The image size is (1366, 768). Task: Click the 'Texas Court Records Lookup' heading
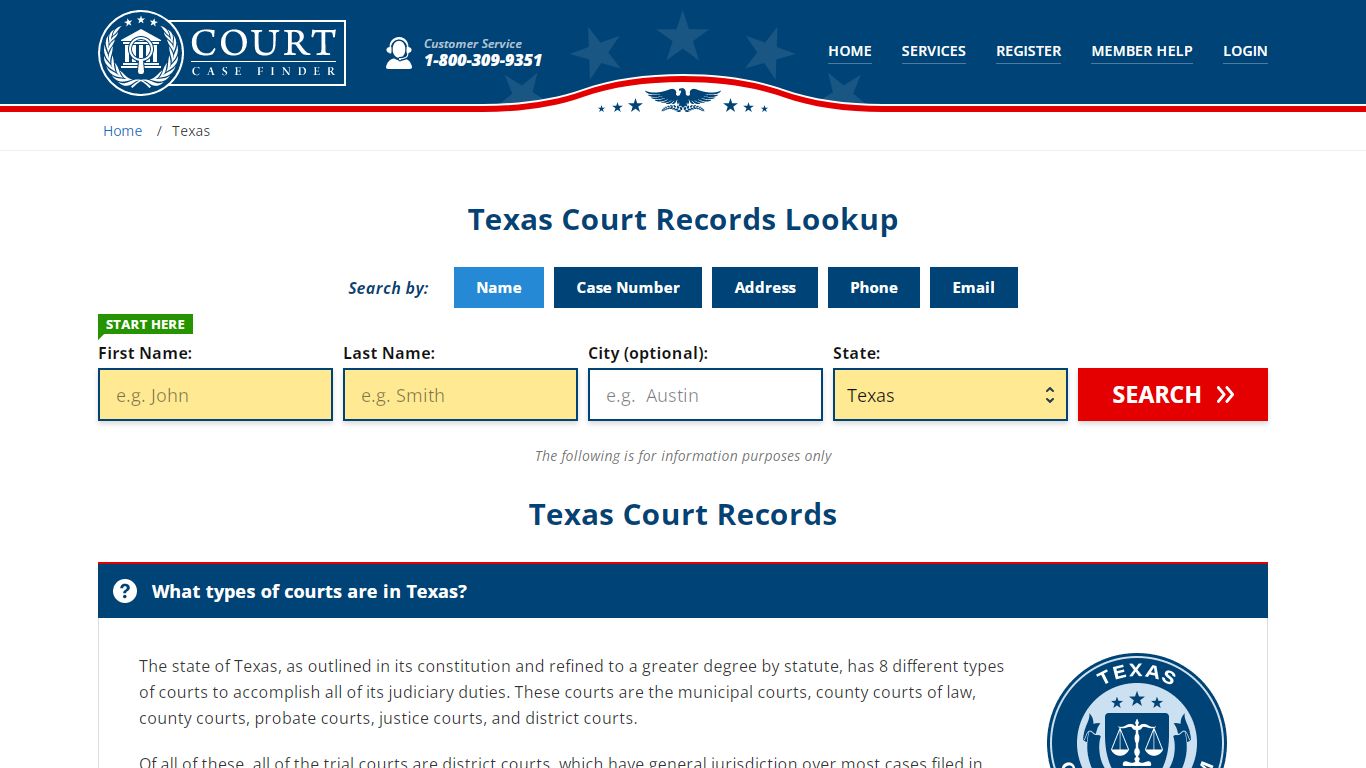coord(683,219)
